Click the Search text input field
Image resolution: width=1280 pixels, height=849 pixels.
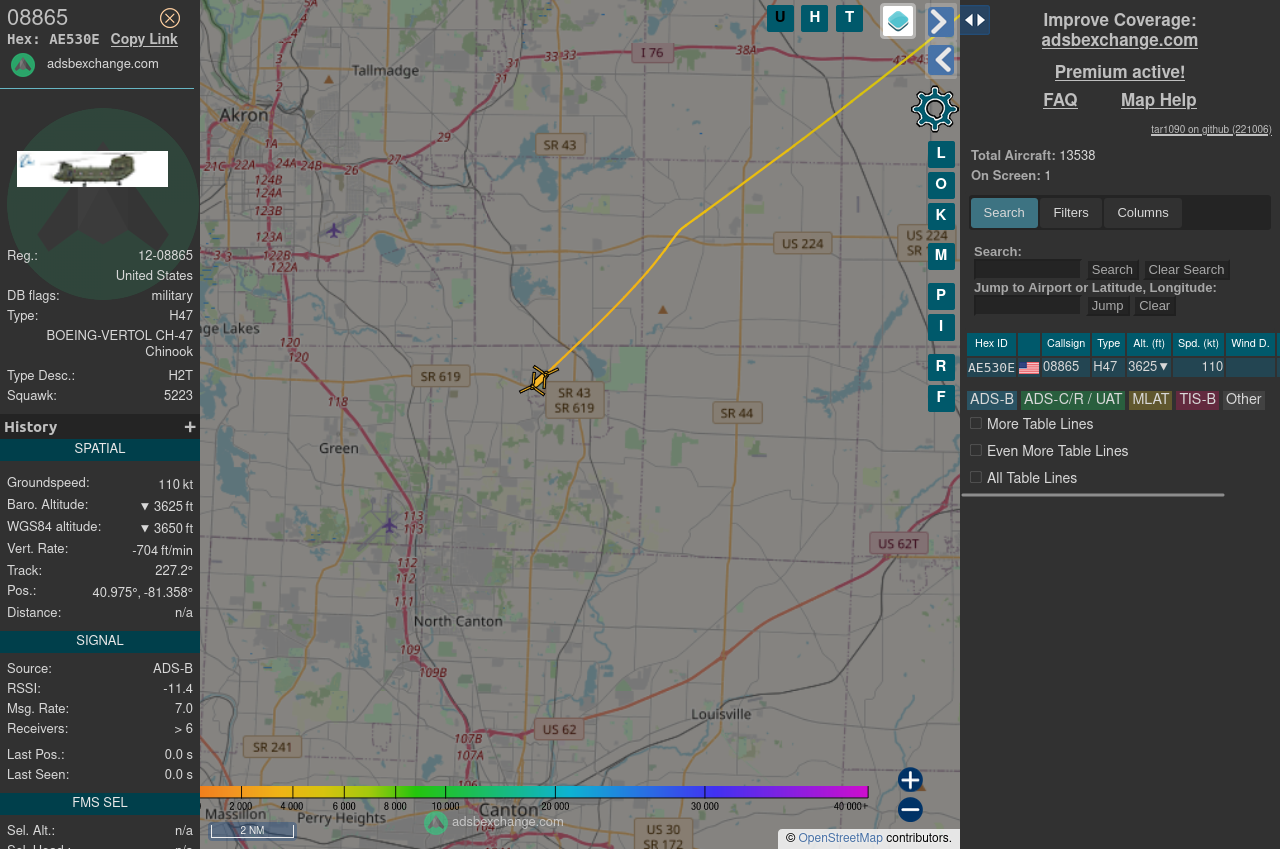[1027, 269]
